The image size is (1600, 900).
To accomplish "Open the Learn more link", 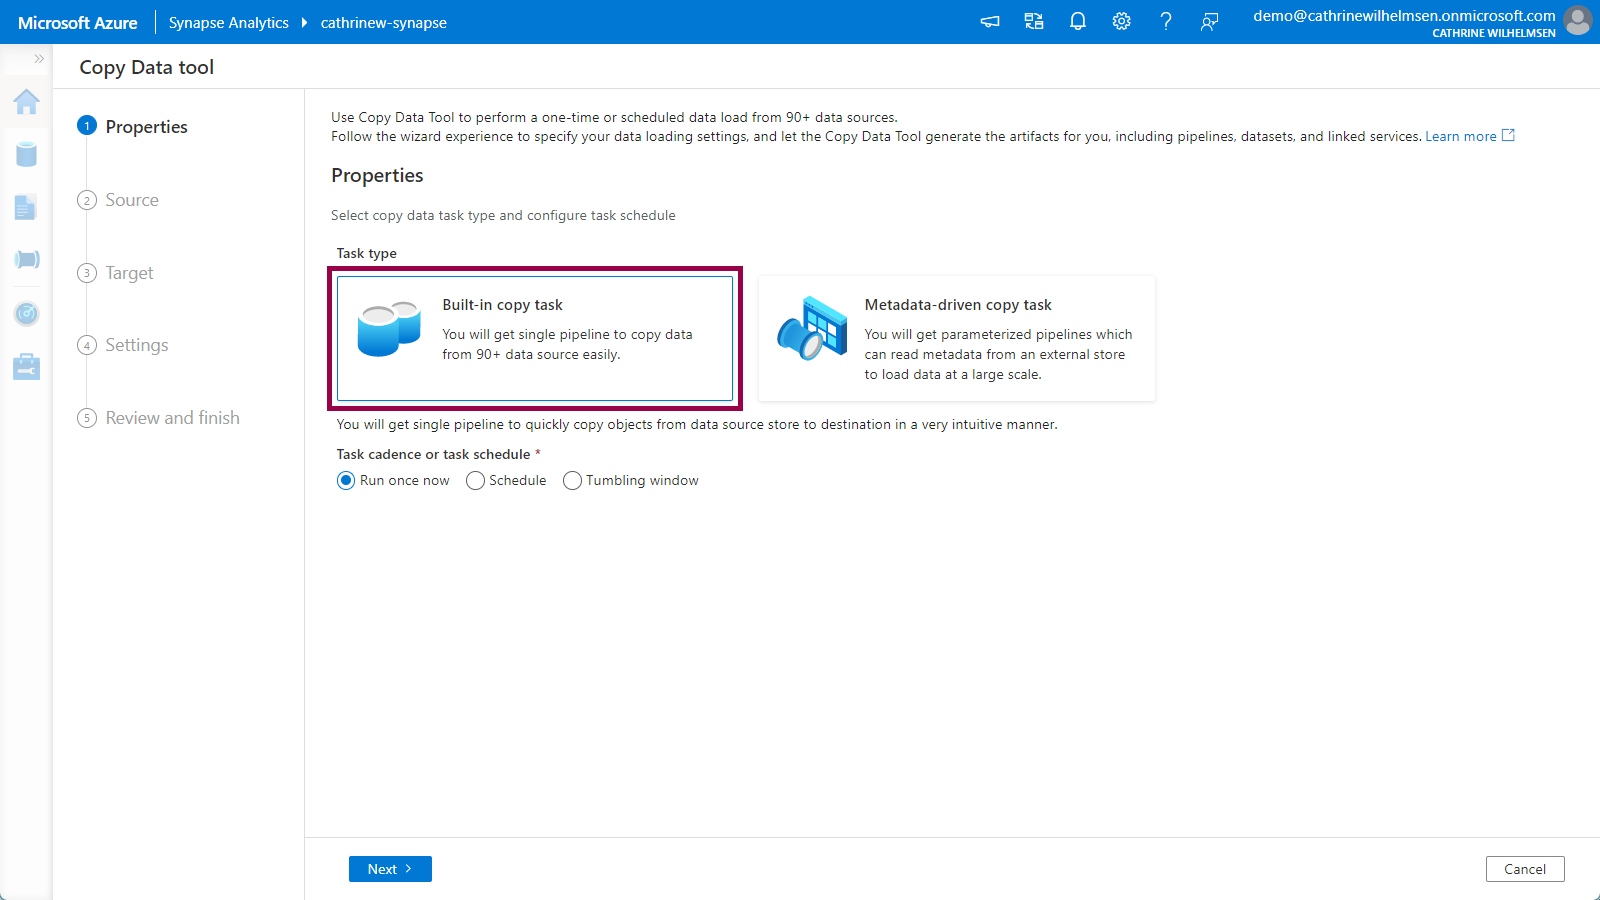I will [x=1461, y=137].
